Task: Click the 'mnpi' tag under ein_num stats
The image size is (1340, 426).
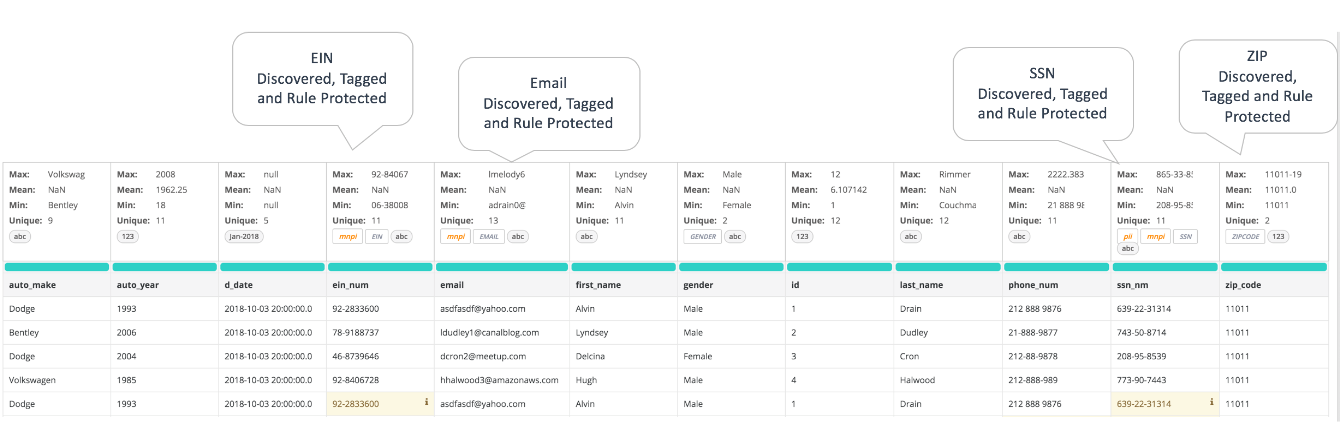Action: [x=346, y=237]
